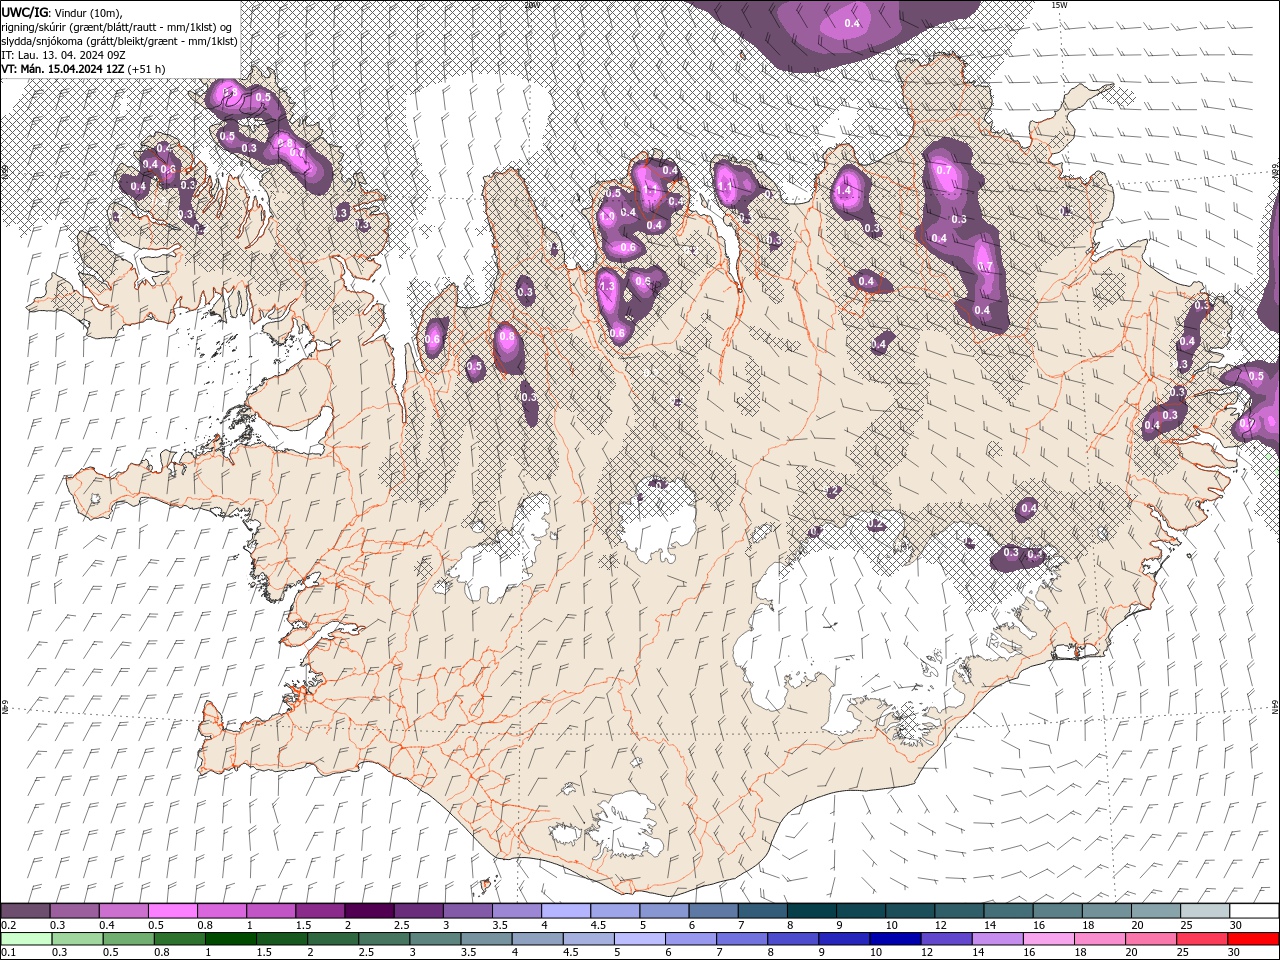1280x960 pixels.
Task: Choose the medium green 0.5 rain-scale swatch
Action: [x=129, y=938]
